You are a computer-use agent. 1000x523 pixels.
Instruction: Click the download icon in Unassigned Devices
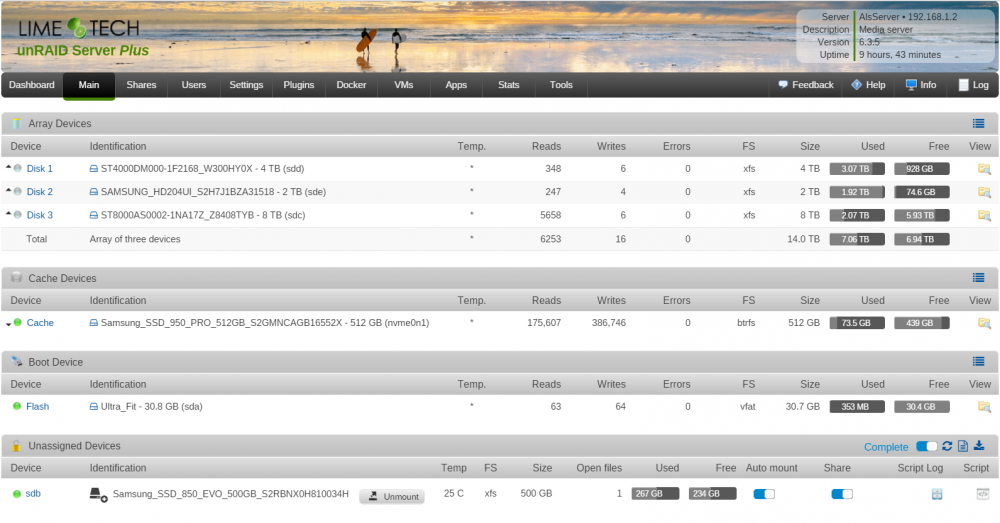(x=979, y=446)
